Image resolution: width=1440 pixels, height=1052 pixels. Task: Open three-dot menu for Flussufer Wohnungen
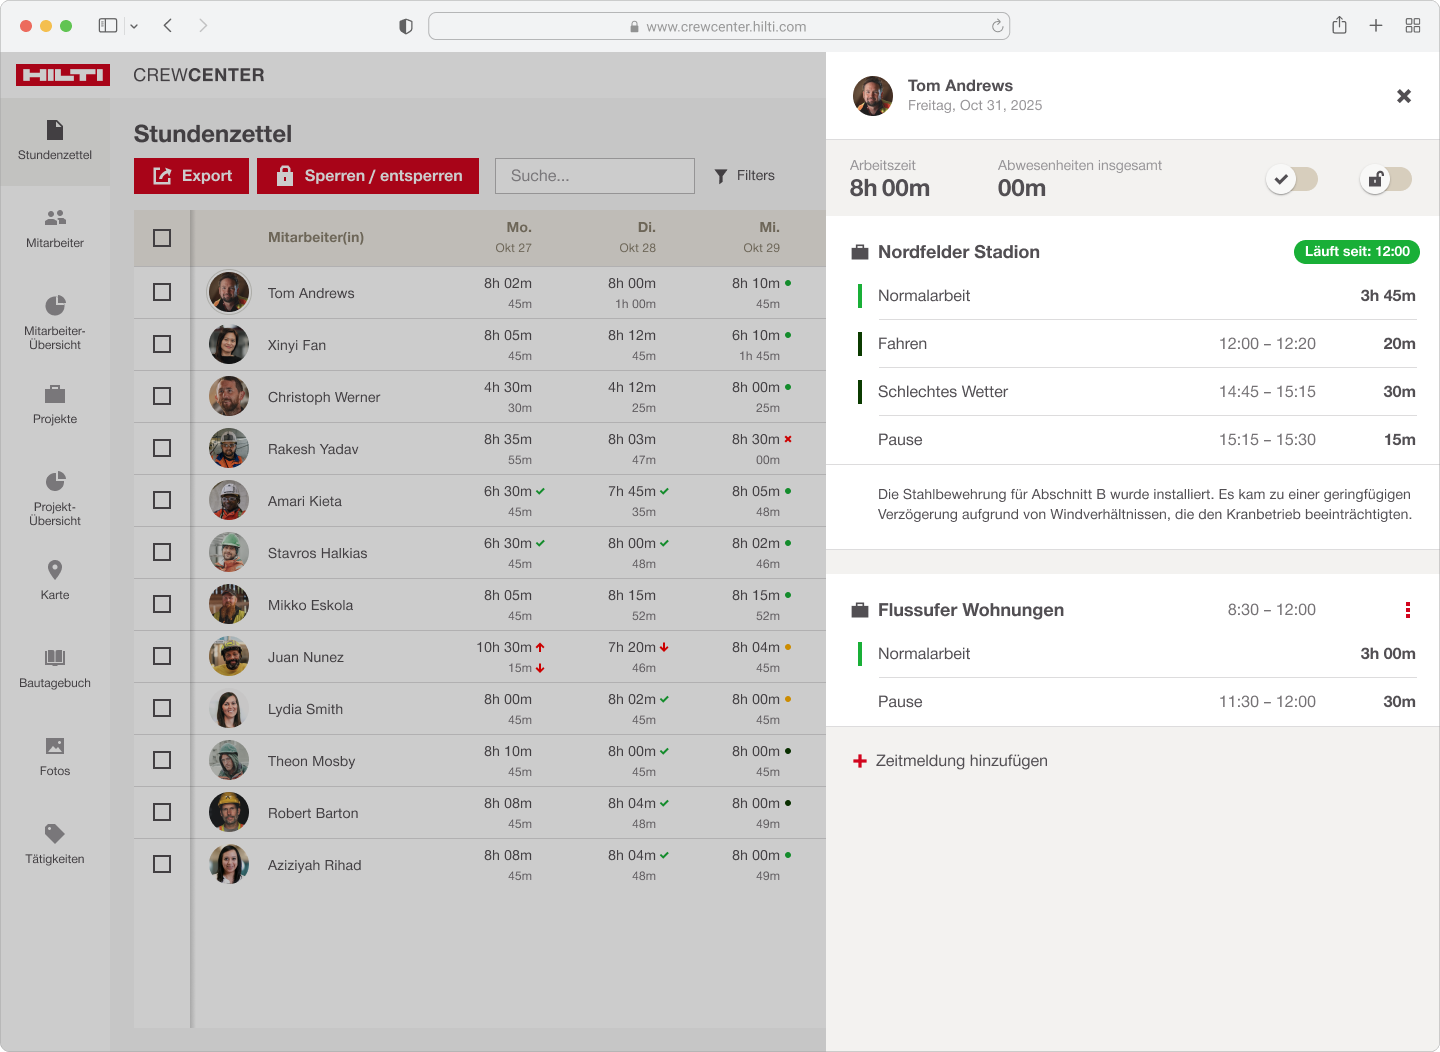click(1407, 610)
